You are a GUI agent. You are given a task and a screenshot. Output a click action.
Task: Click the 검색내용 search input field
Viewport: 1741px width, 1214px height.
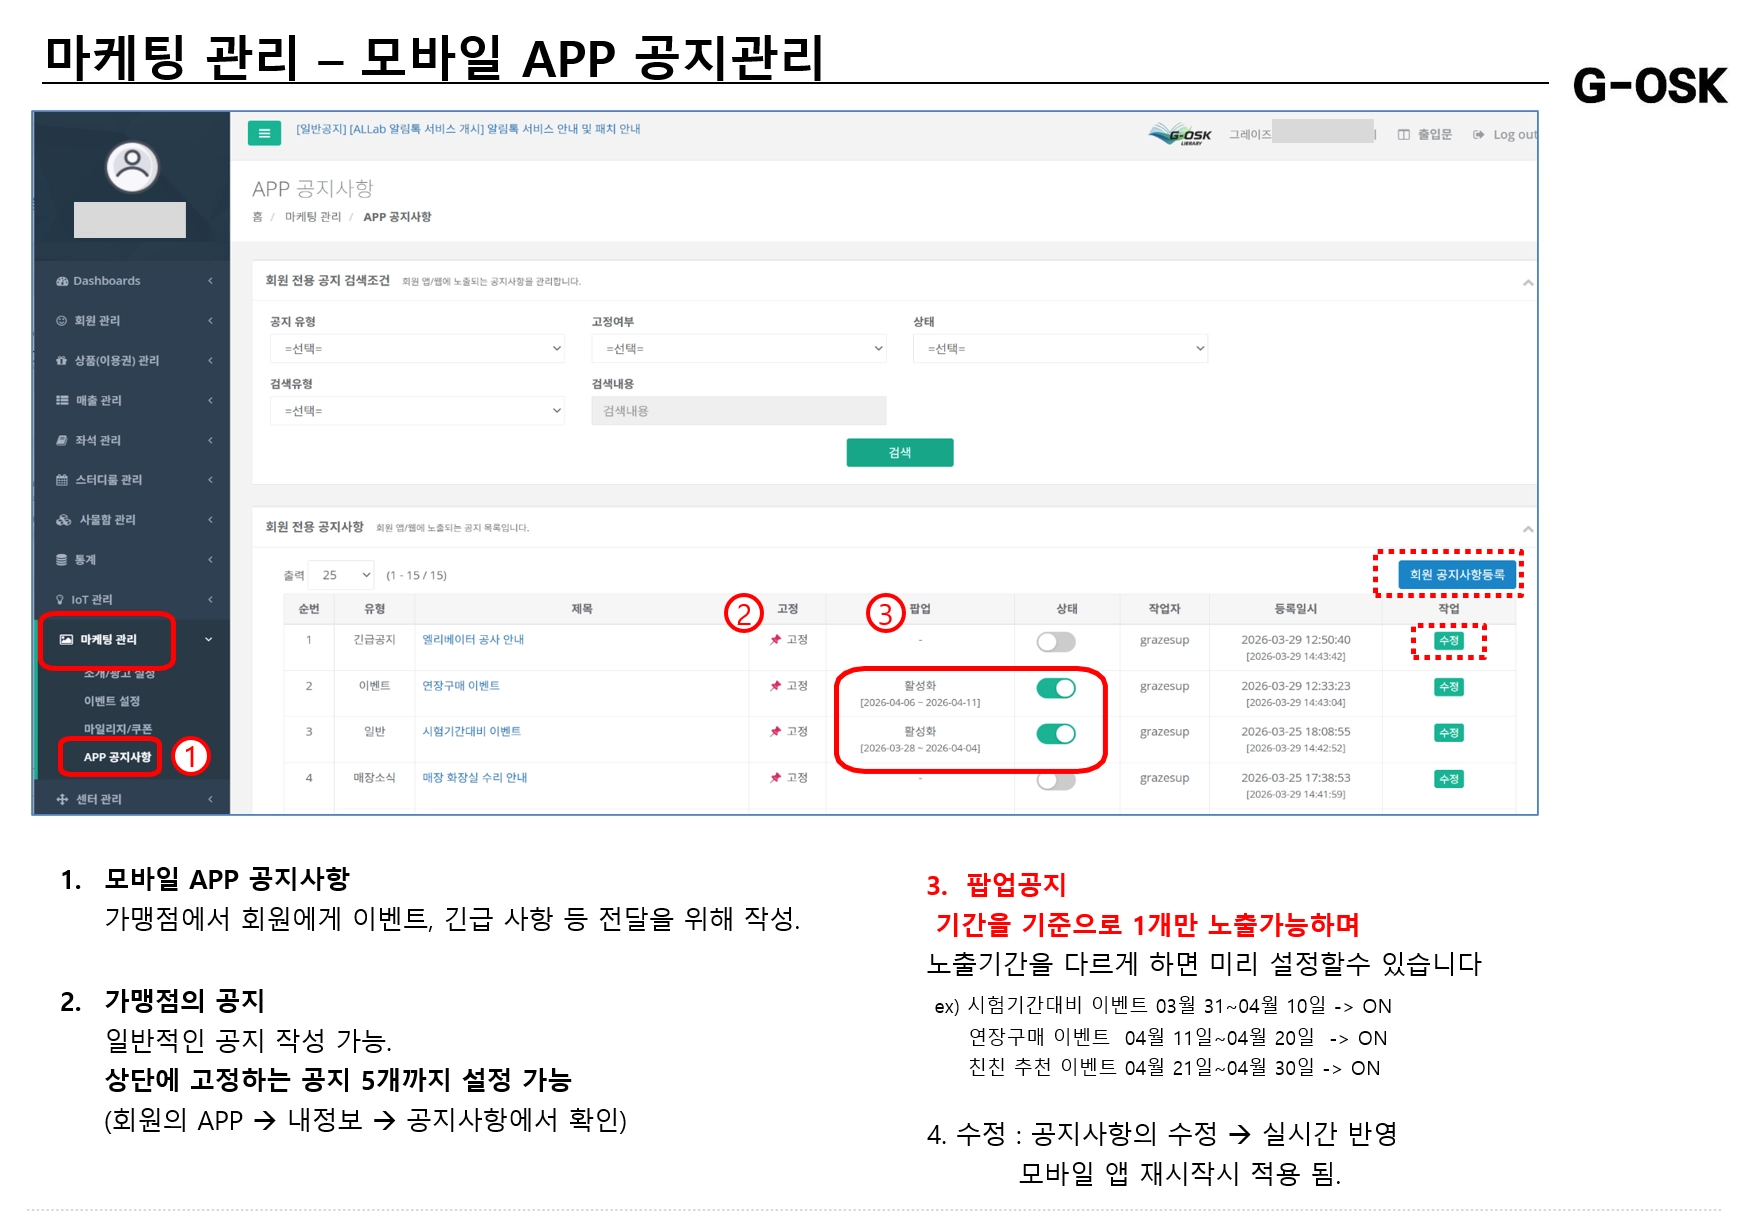pos(739,411)
